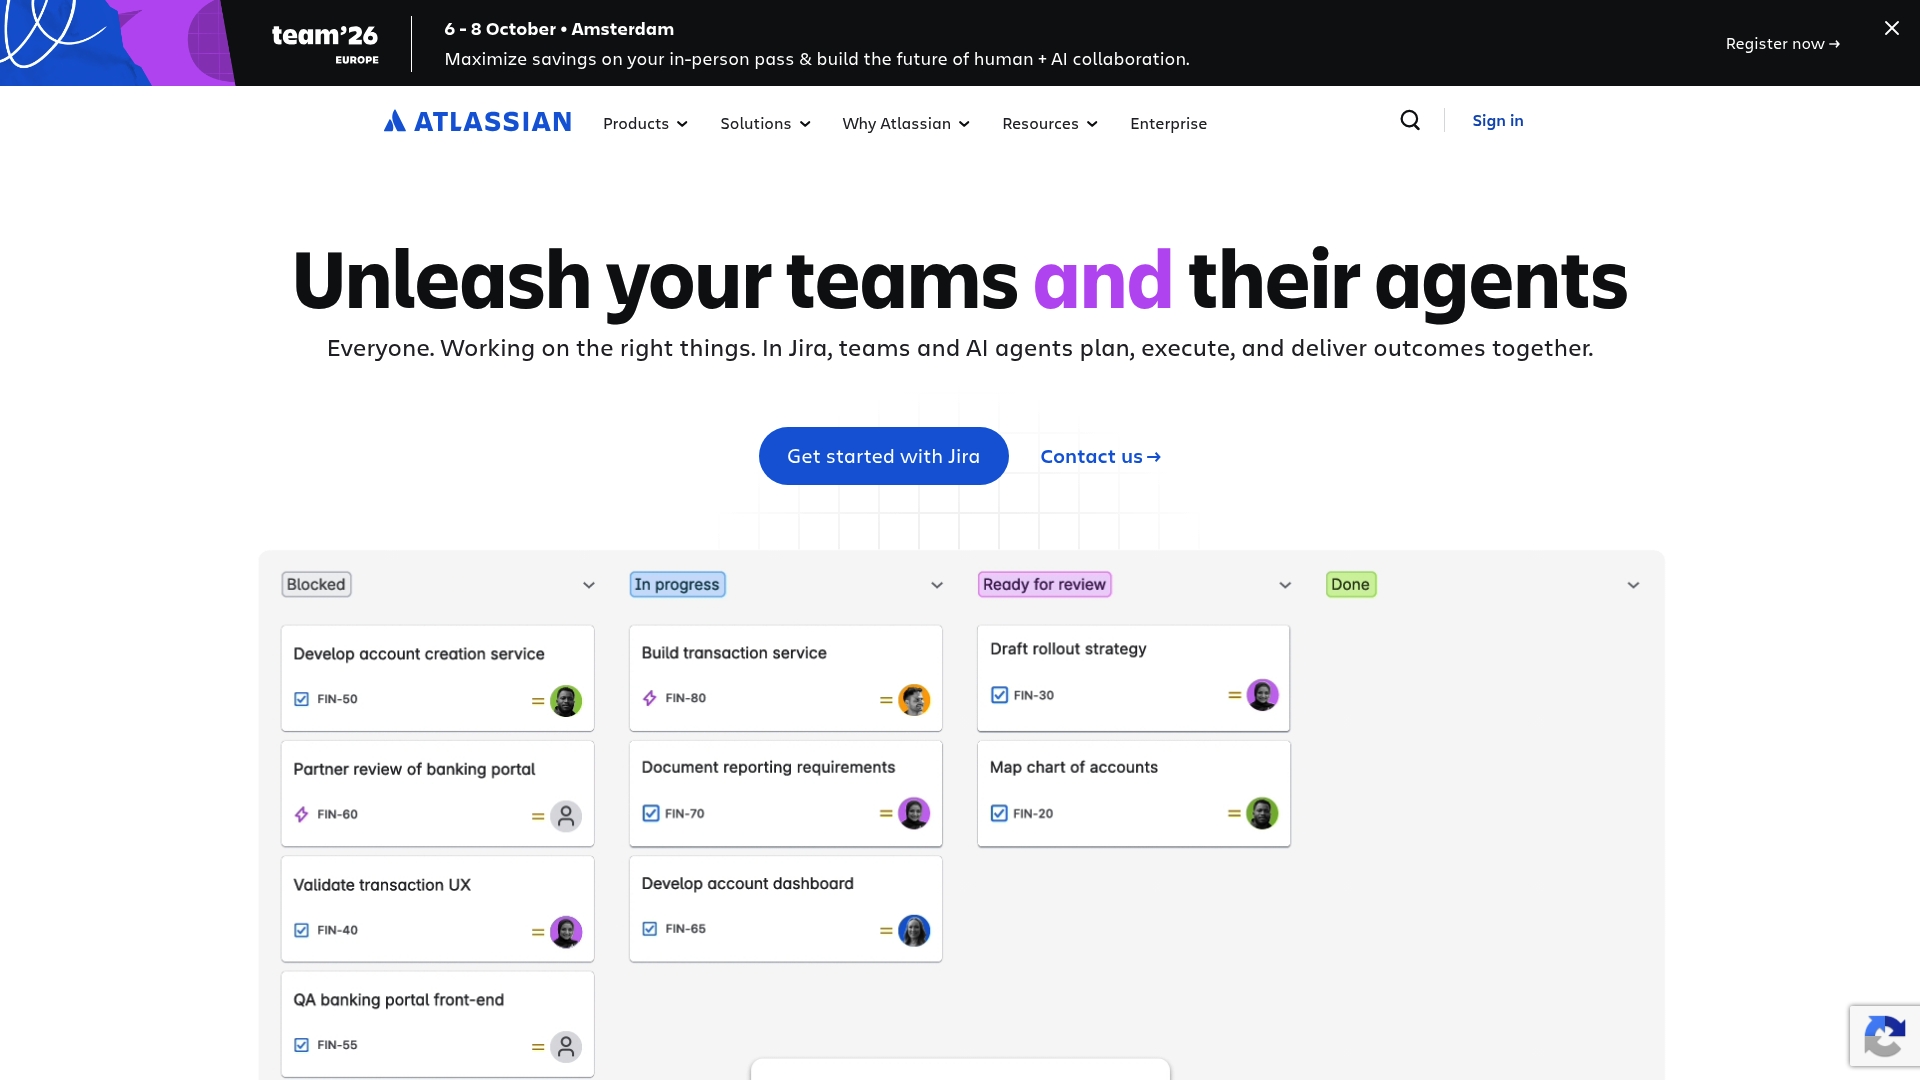Click the FIN-60 medium priority icon
The height and width of the screenshot is (1080, 1920).
point(538,816)
